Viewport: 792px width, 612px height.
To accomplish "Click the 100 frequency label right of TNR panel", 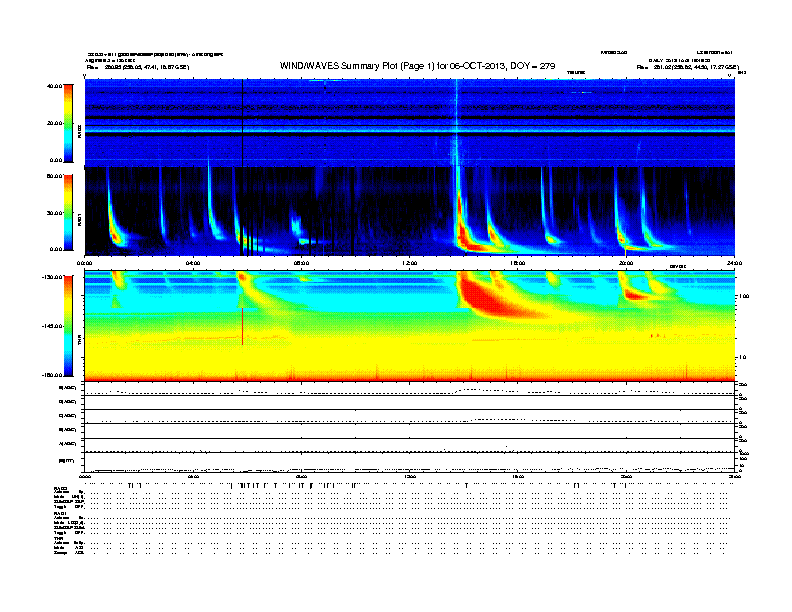I will coord(744,296).
